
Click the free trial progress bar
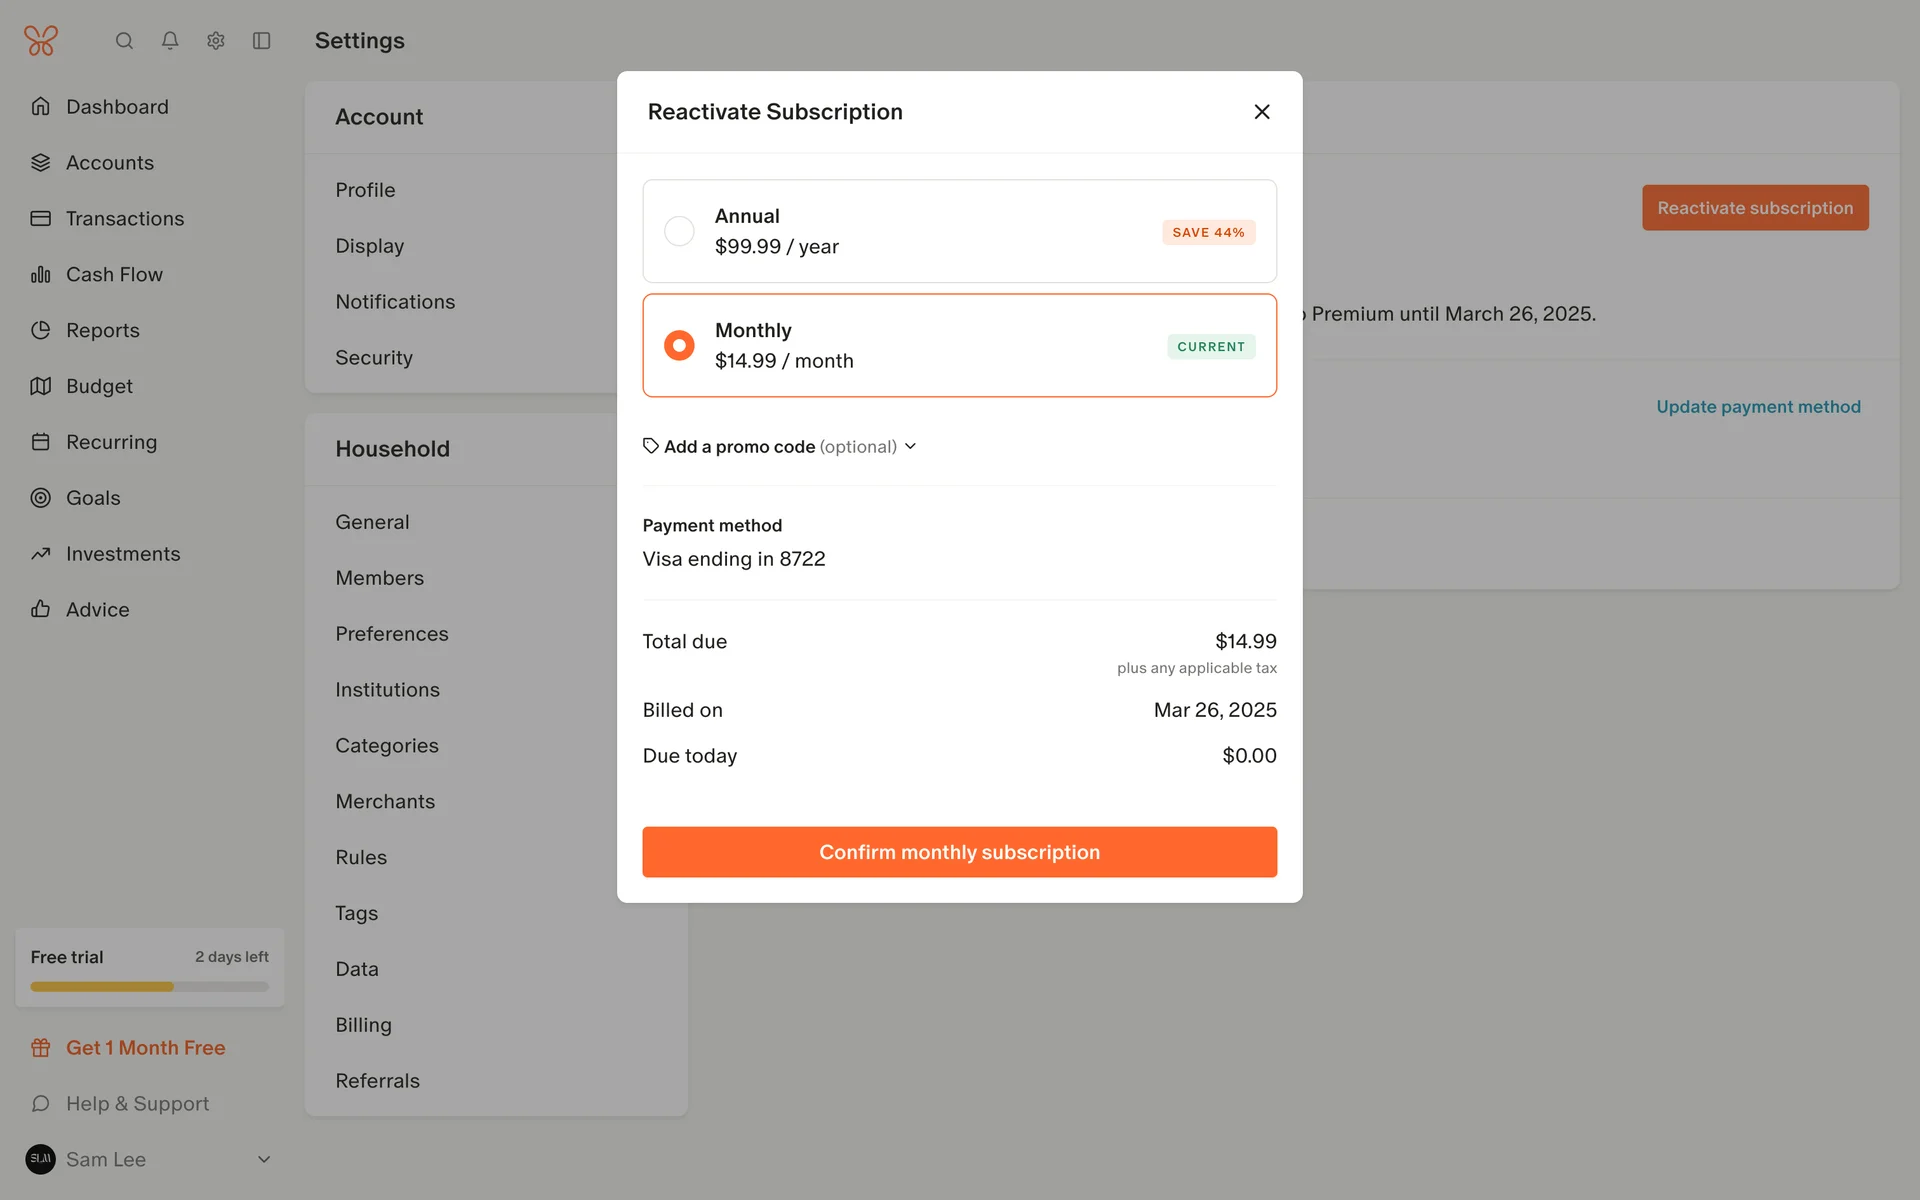tap(150, 987)
